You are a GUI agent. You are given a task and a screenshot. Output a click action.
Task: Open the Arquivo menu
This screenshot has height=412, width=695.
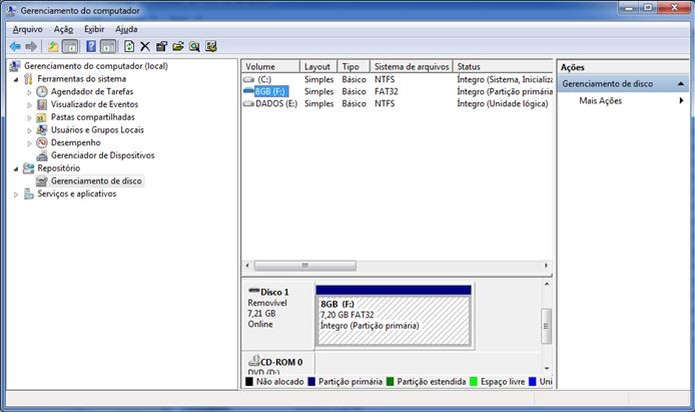27,29
